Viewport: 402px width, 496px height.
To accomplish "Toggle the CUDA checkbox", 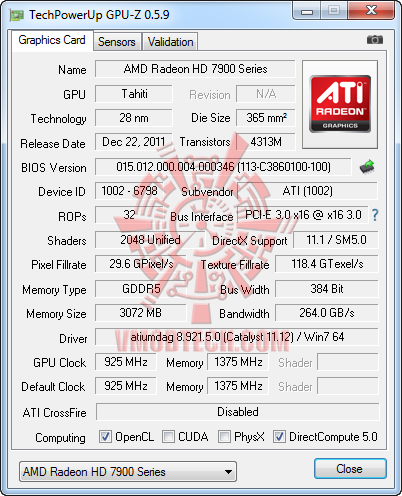I will pos(168,436).
